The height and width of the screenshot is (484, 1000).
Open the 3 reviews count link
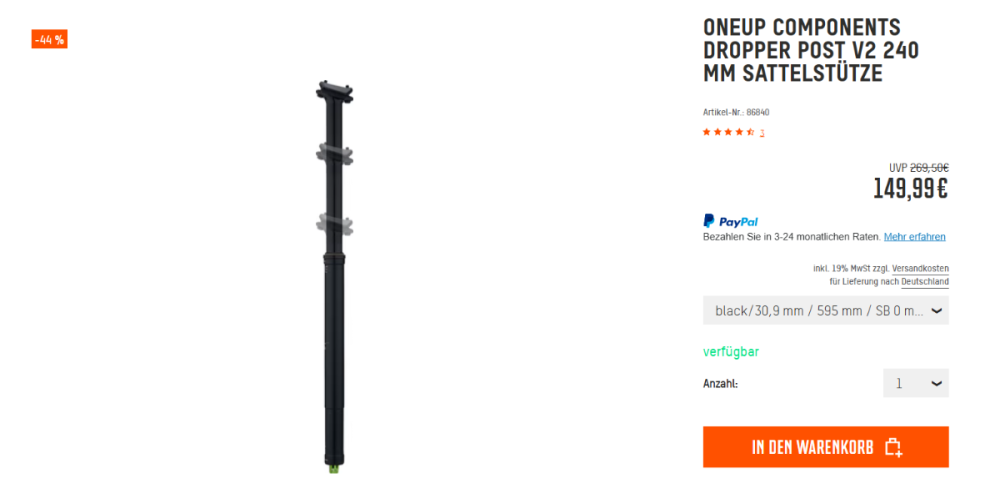point(761,133)
